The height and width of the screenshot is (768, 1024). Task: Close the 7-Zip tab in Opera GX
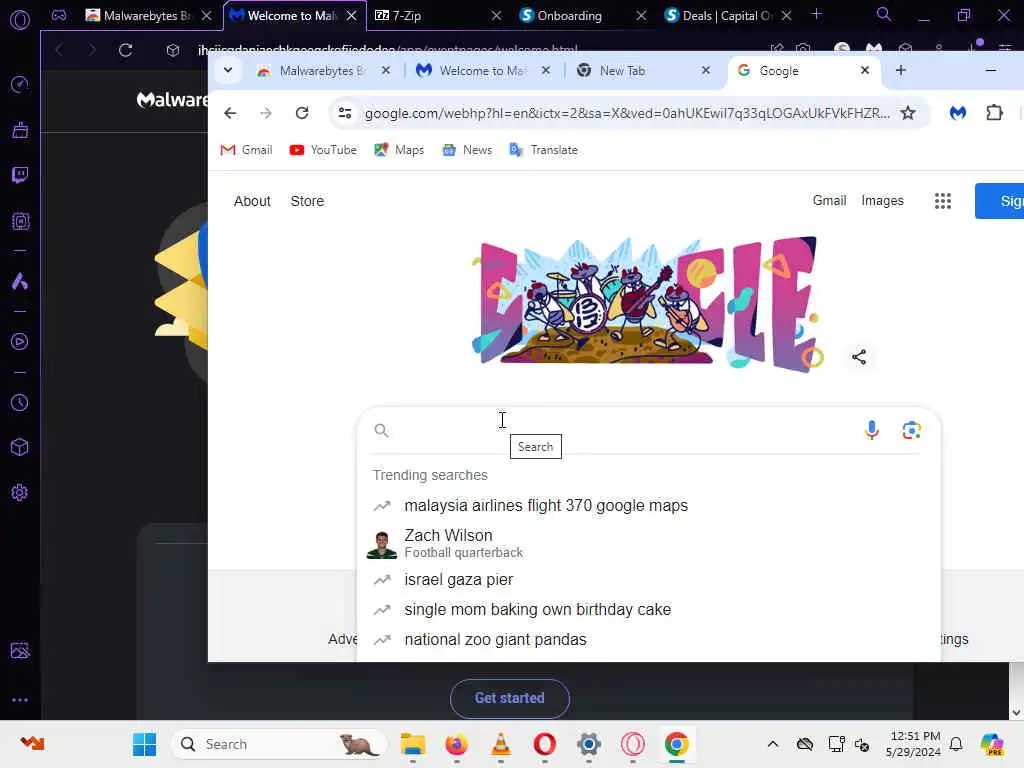coord(496,16)
